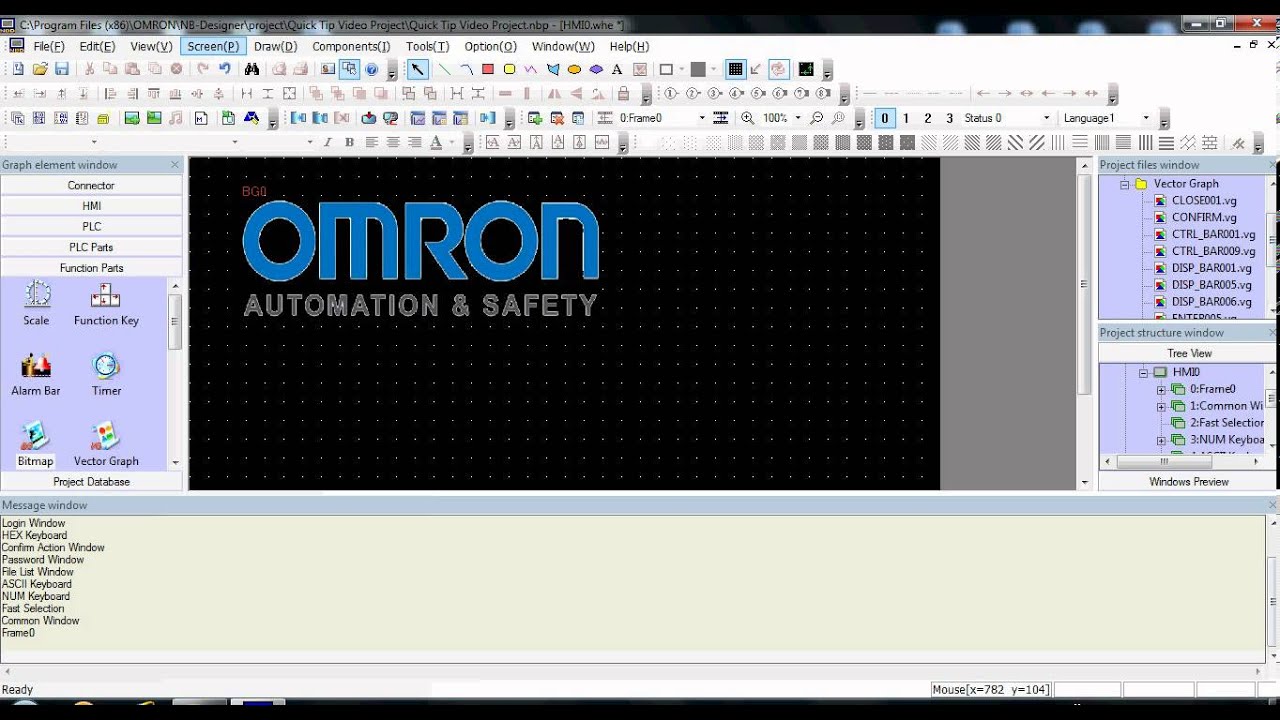Screen dimensions: 1280x720
Task: Open the HMI category
Action: [91, 206]
